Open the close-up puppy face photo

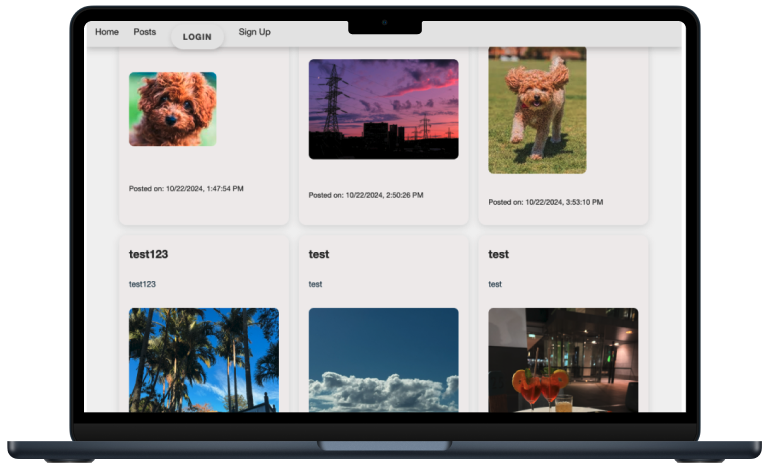[172, 109]
